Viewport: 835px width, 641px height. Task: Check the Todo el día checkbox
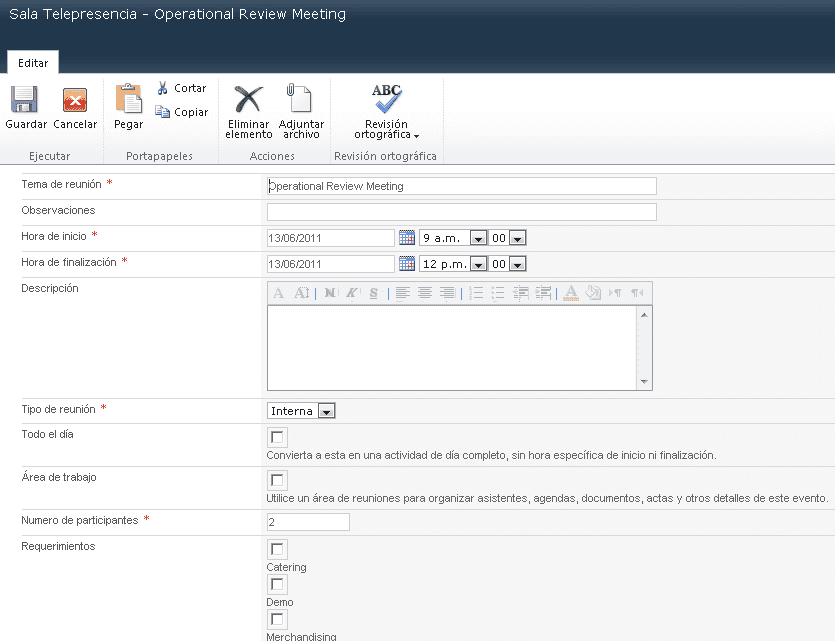coord(277,437)
